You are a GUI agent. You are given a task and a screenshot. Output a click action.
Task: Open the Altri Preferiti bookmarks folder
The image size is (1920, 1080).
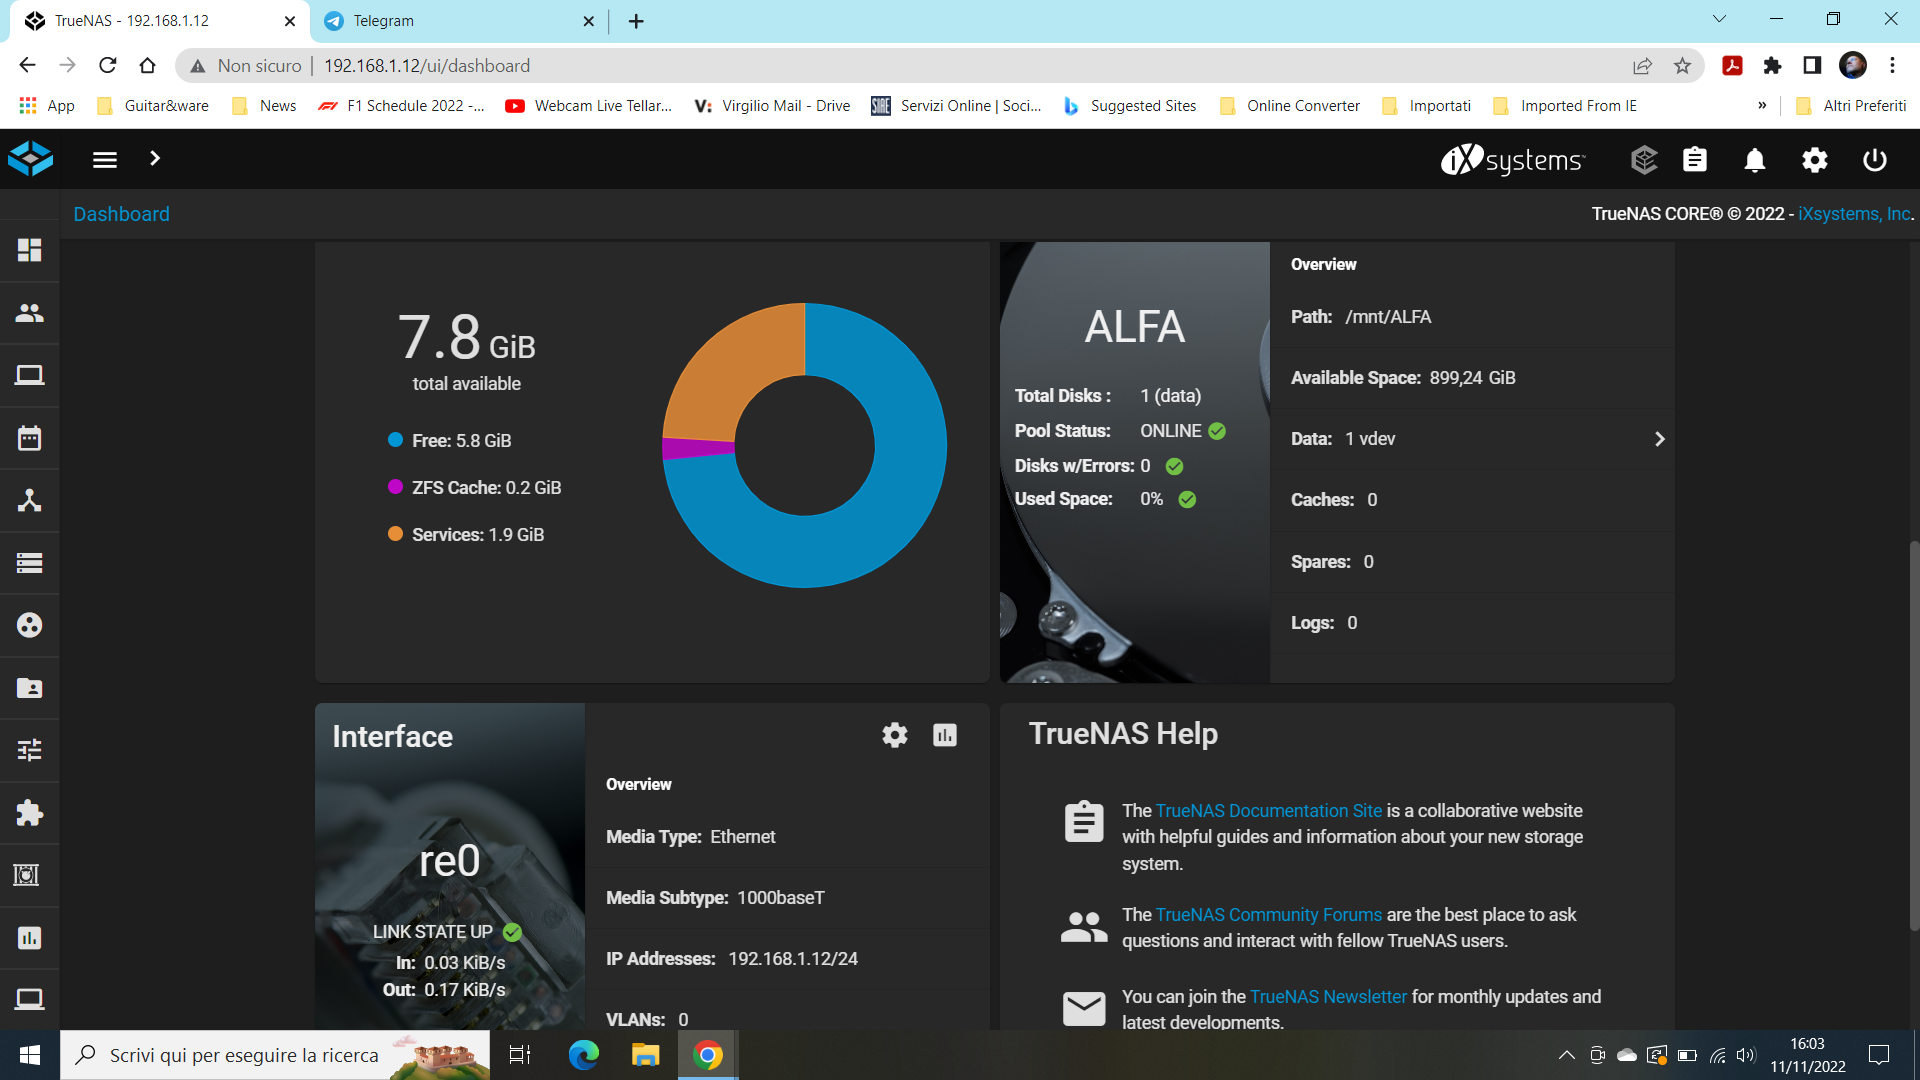(x=1851, y=106)
